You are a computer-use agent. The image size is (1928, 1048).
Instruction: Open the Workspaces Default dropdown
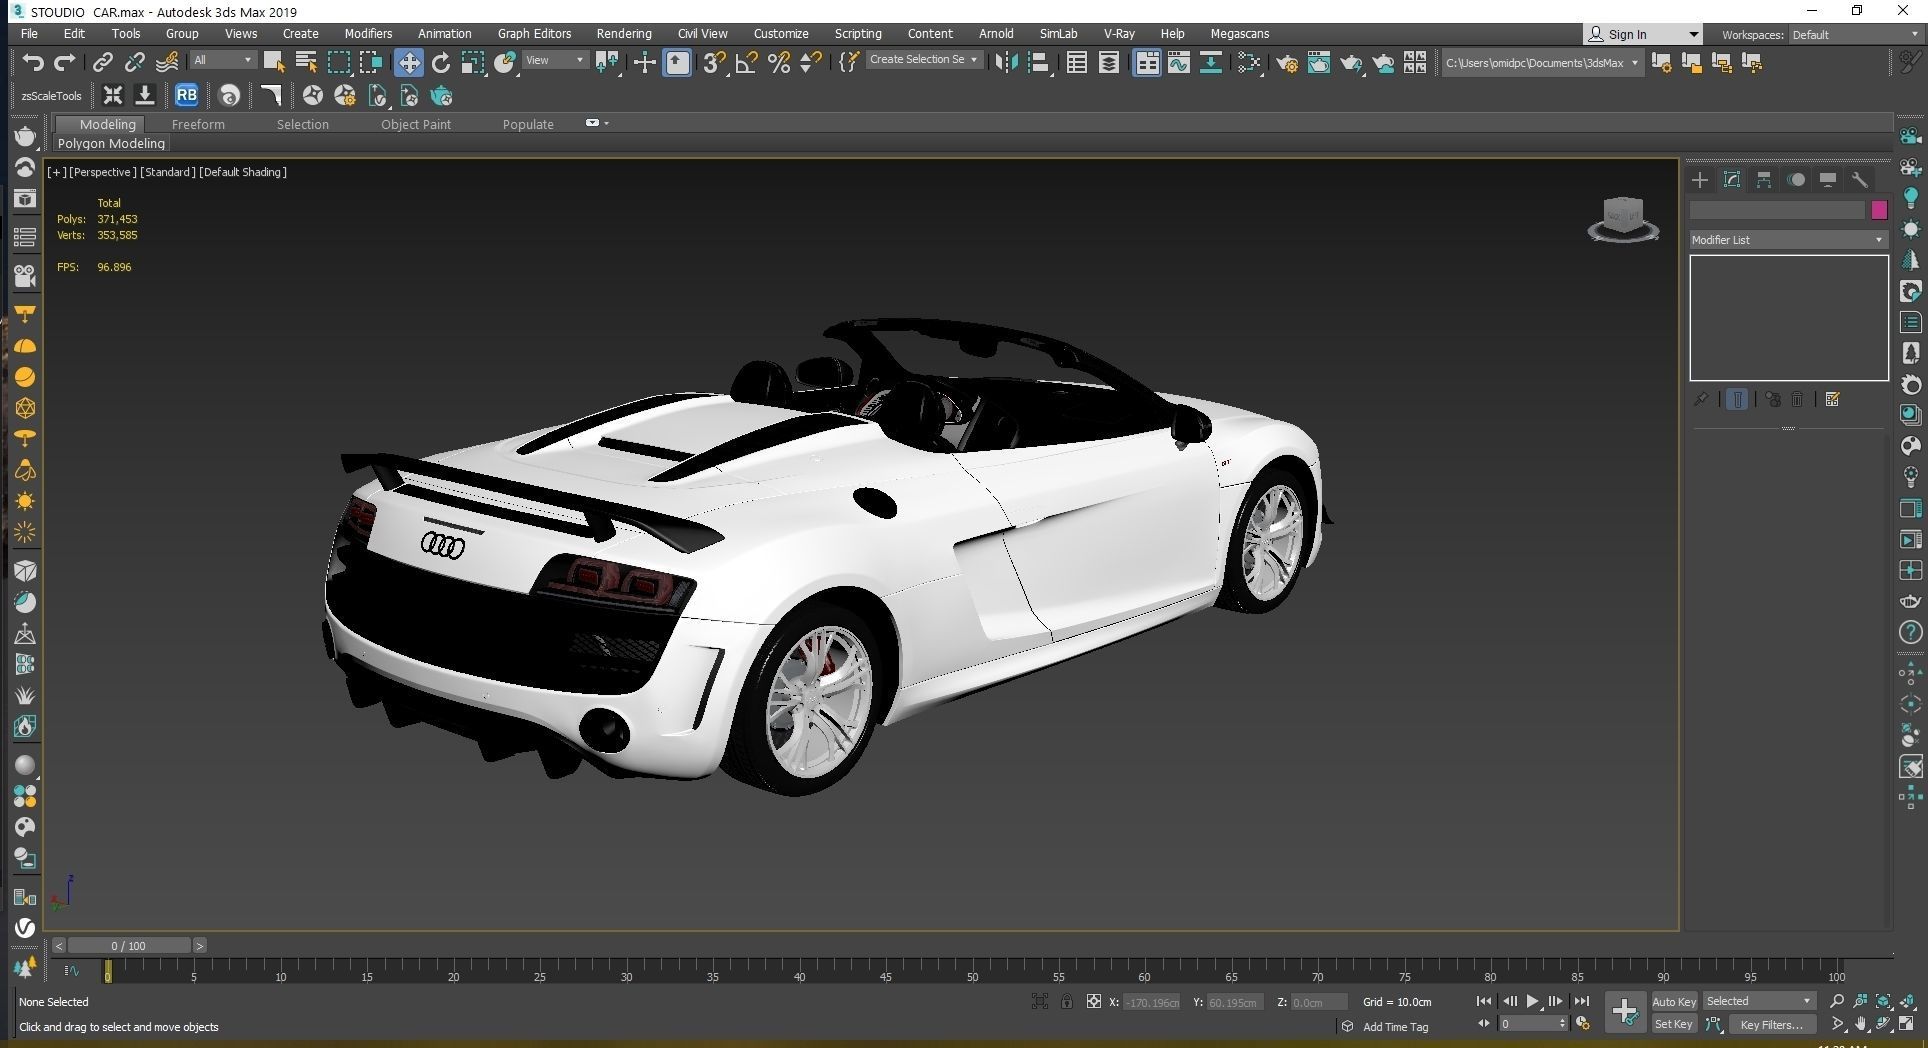[x=1854, y=34]
